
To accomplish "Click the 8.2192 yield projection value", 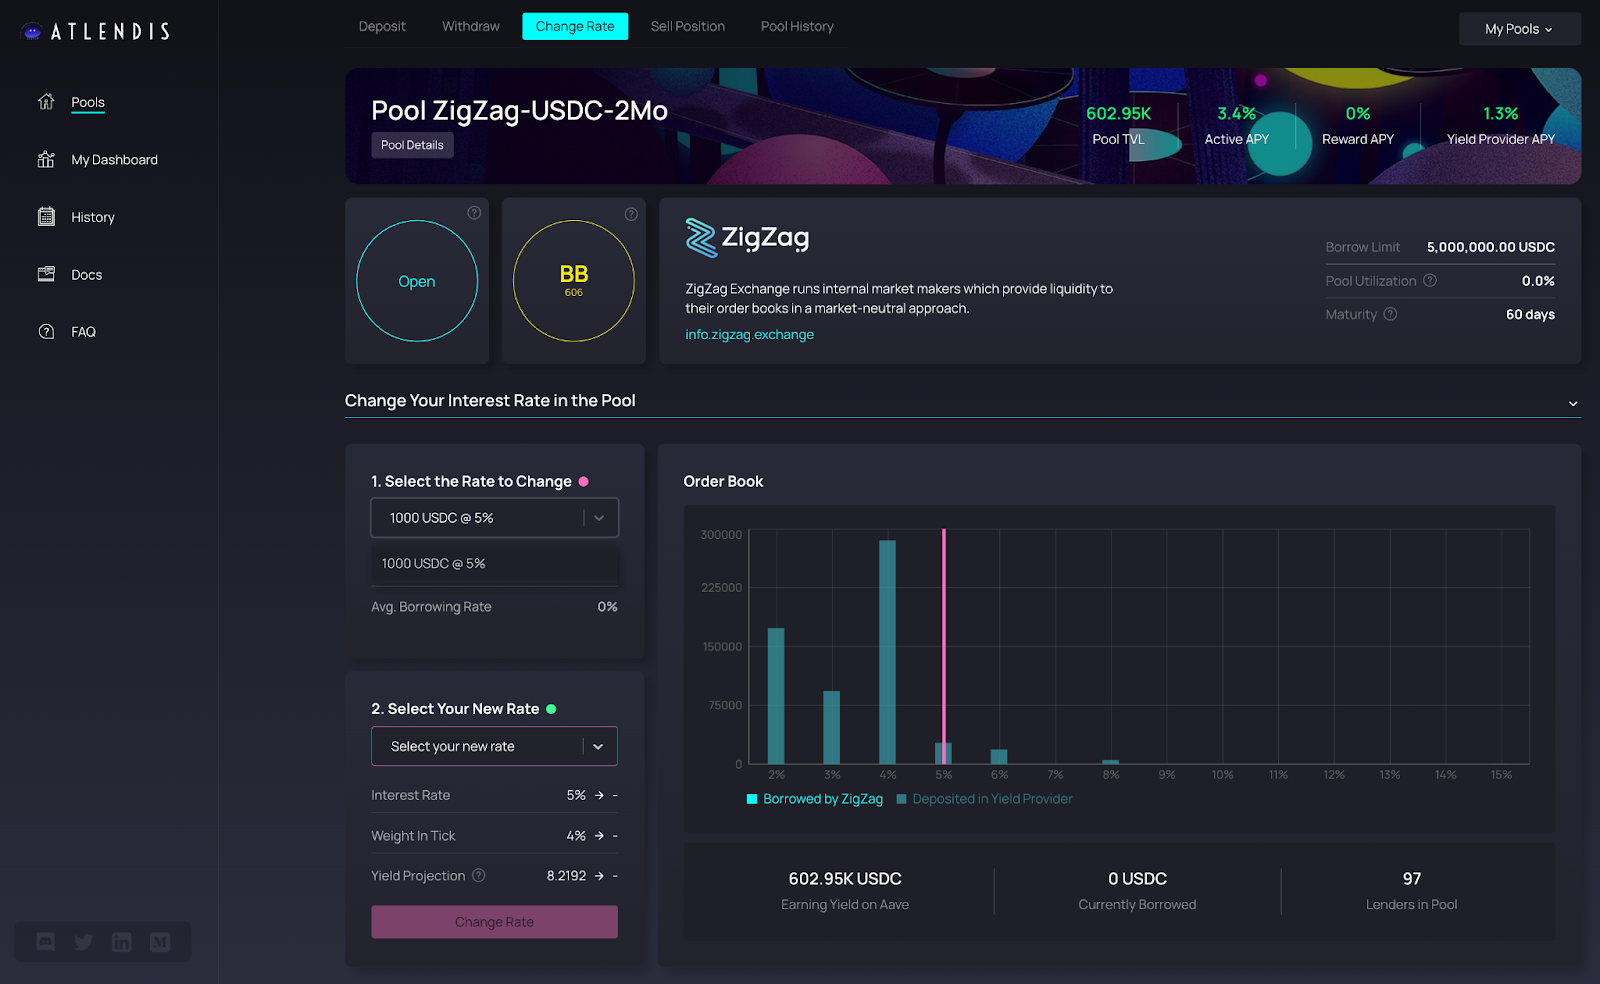I will pyautogui.click(x=566, y=876).
